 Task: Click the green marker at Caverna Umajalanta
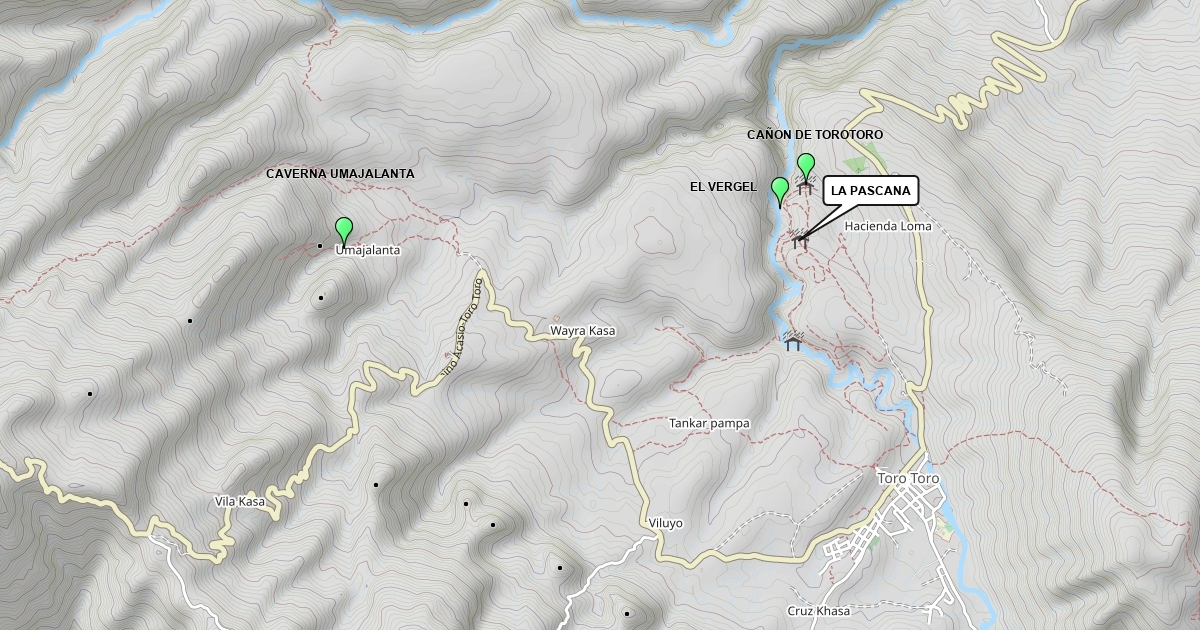[x=344, y=231]
